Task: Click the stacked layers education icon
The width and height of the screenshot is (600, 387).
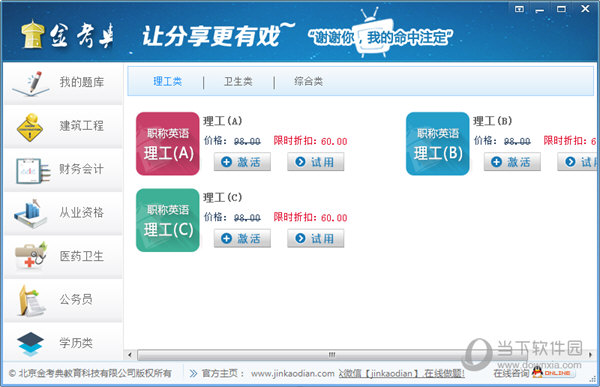Action: pos(30,343)
